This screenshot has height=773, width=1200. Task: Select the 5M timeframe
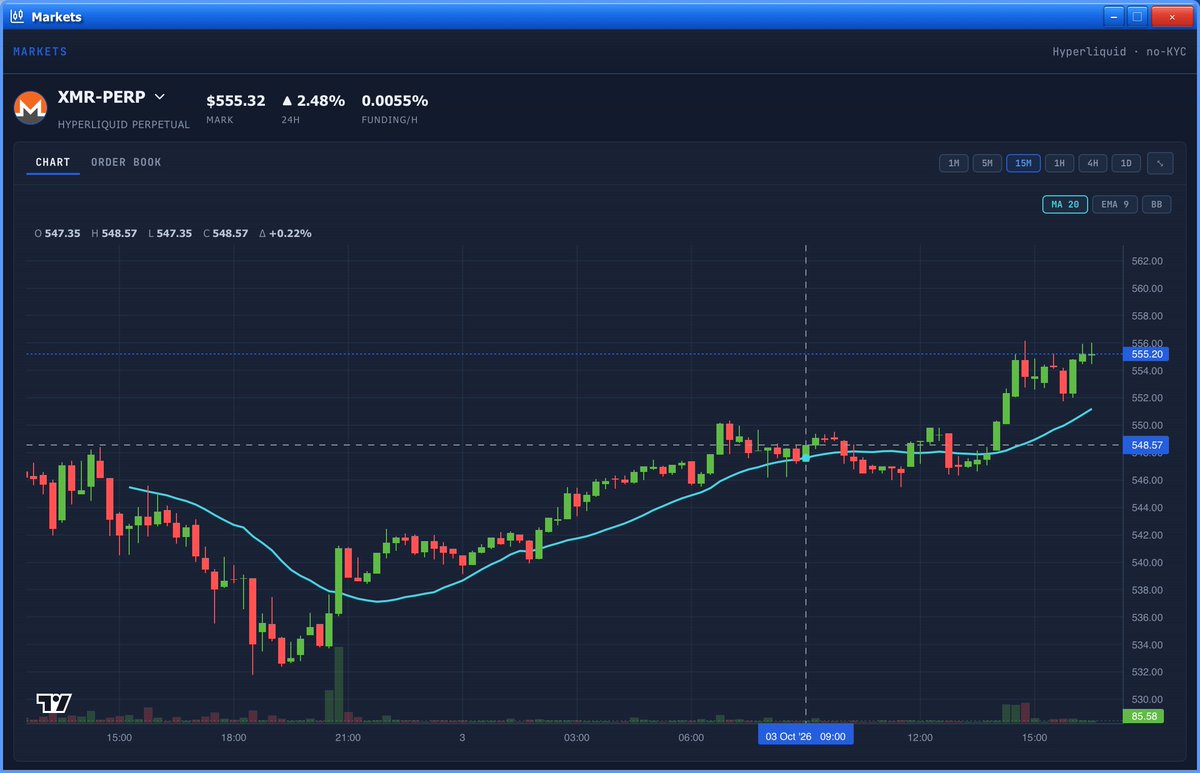tap(987, 163)
